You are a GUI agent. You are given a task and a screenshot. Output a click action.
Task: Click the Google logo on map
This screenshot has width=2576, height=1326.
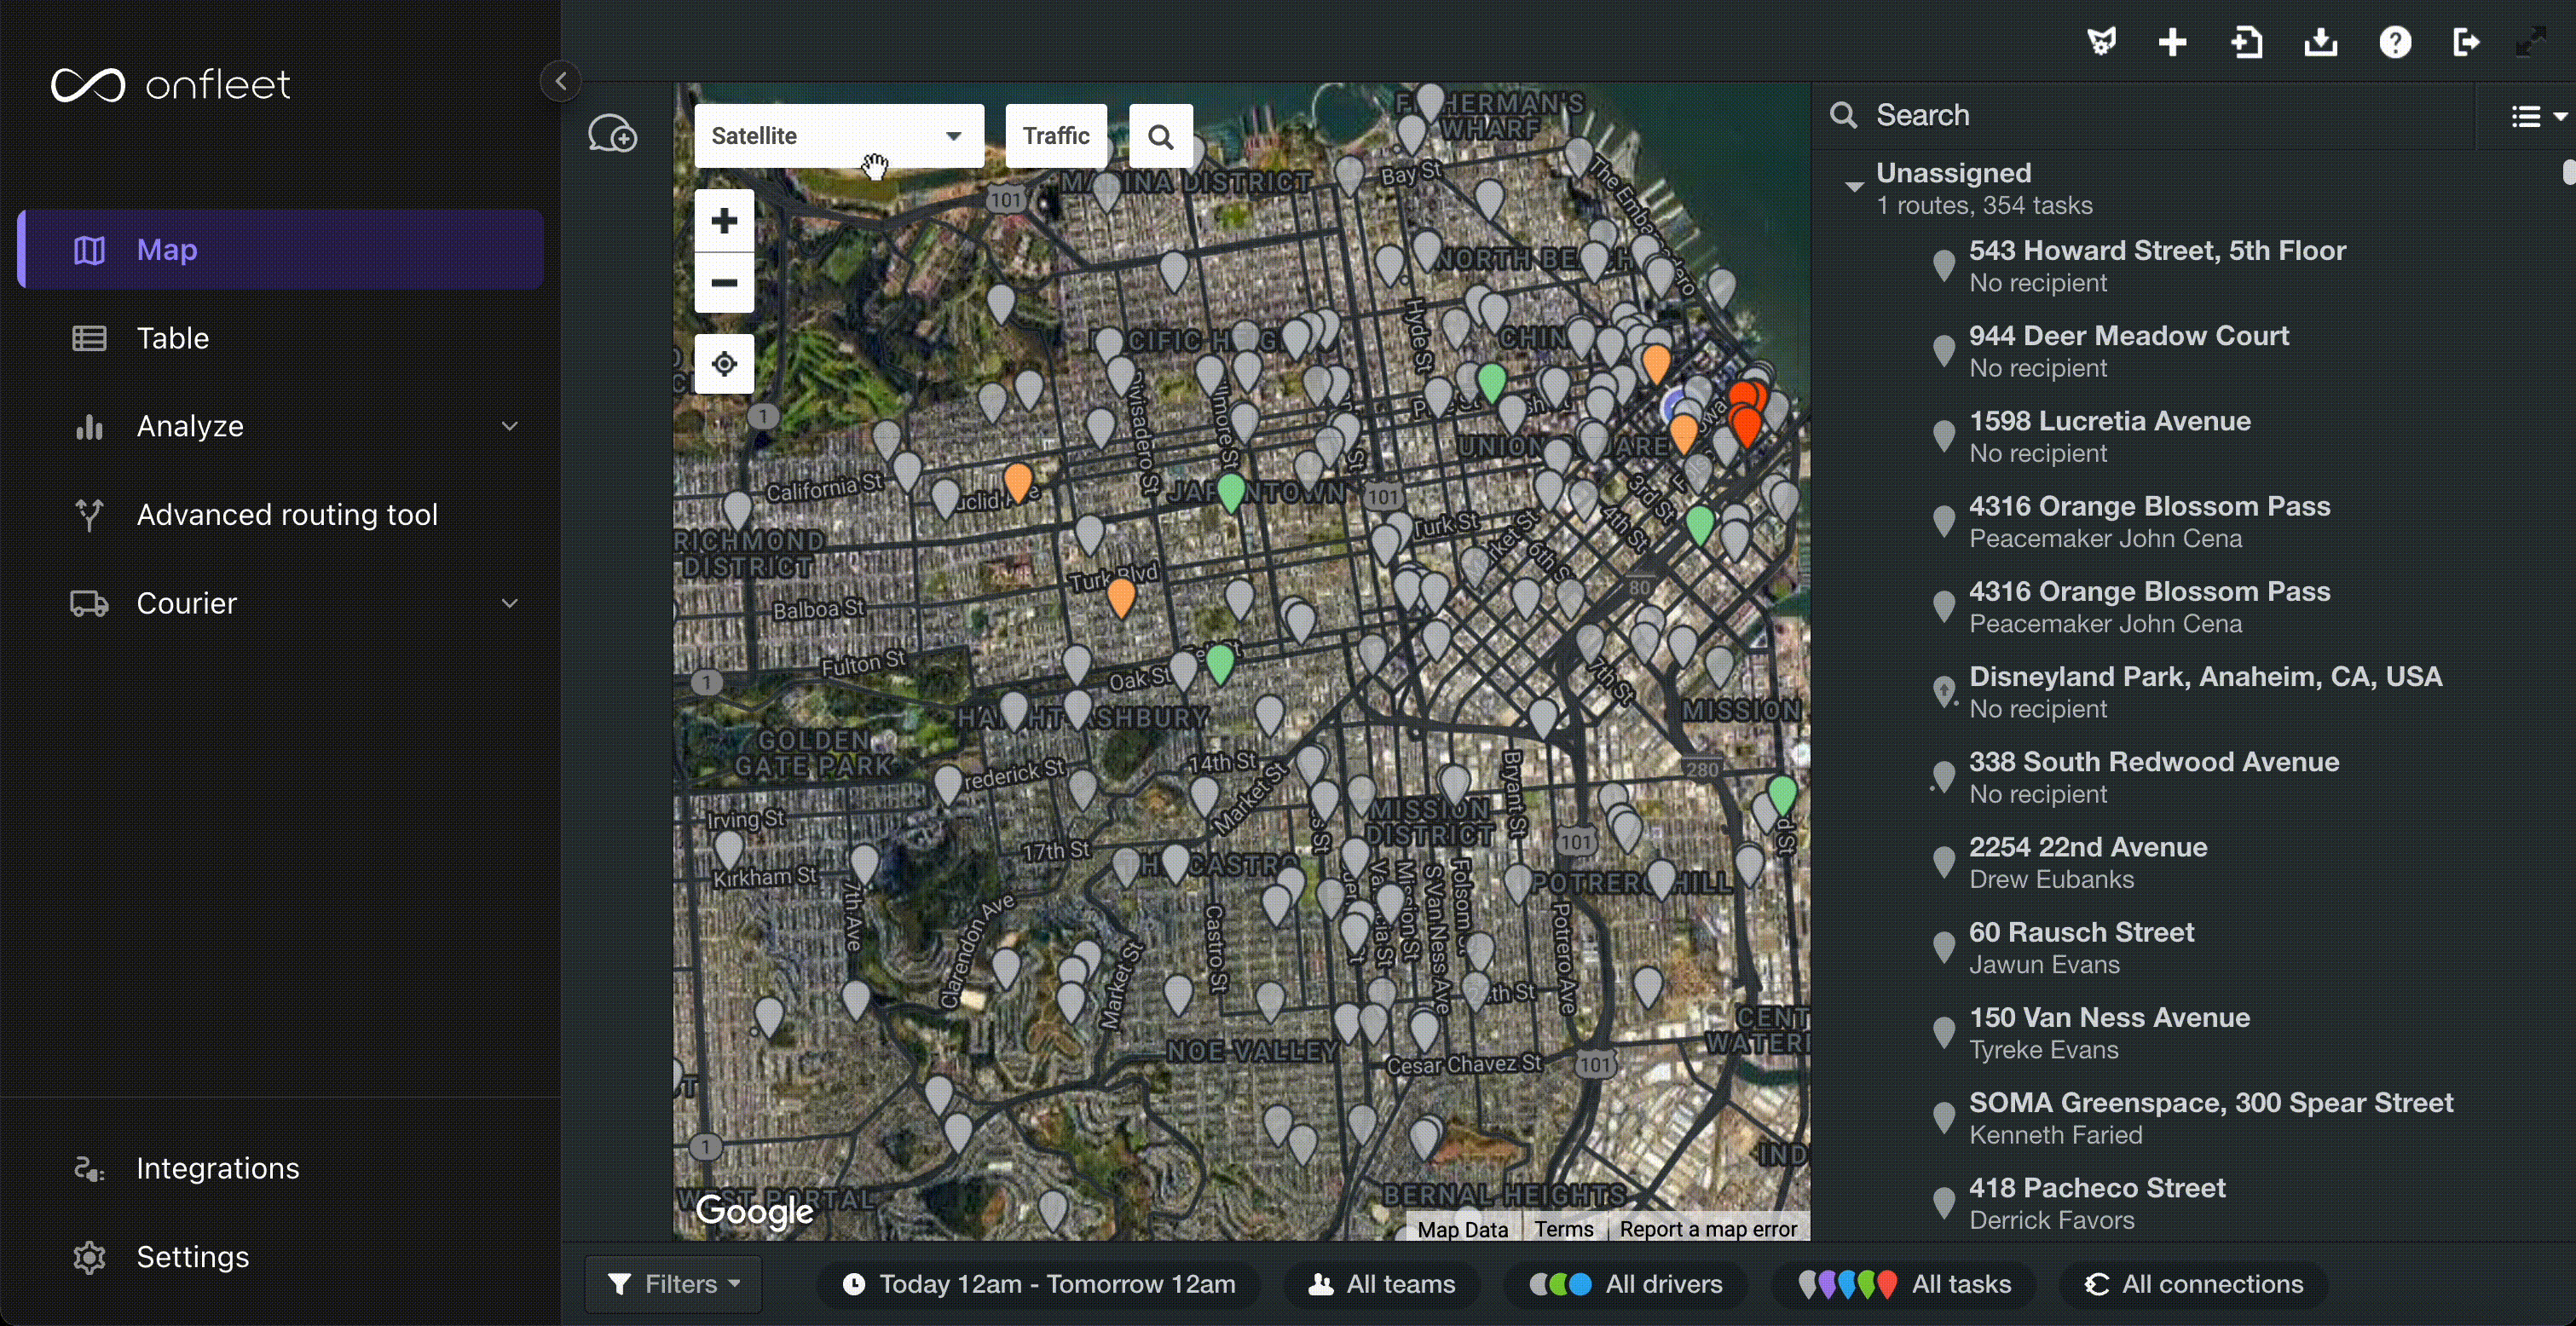point(755,1211)
